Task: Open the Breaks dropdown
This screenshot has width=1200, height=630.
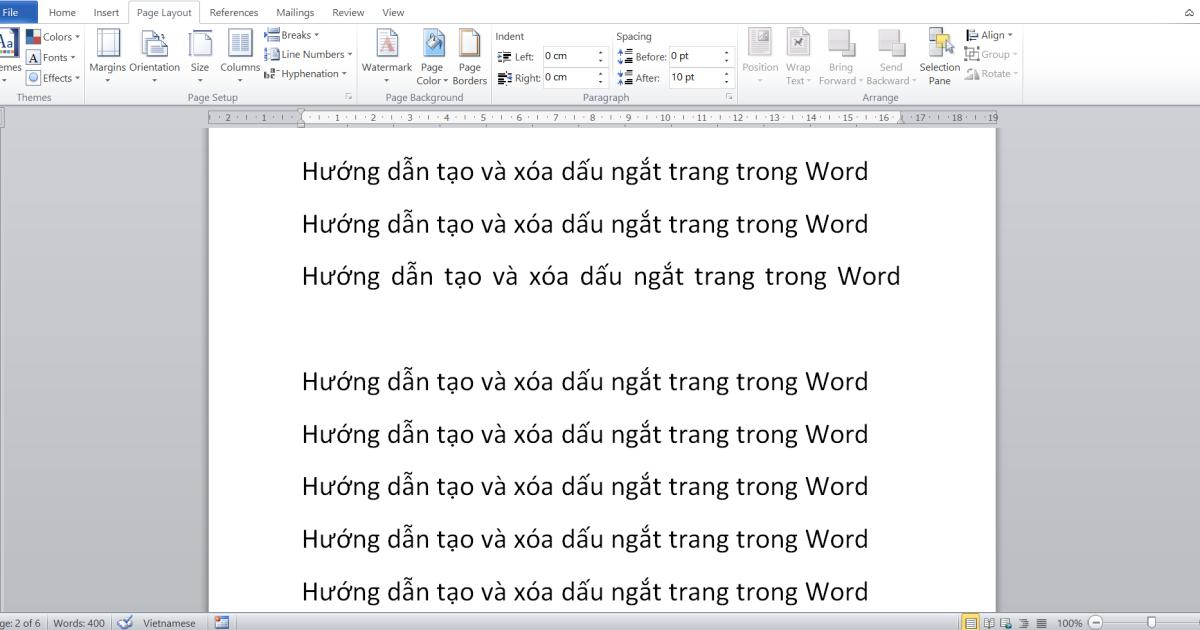Action: pyautogui.click(x=293, y=35)
